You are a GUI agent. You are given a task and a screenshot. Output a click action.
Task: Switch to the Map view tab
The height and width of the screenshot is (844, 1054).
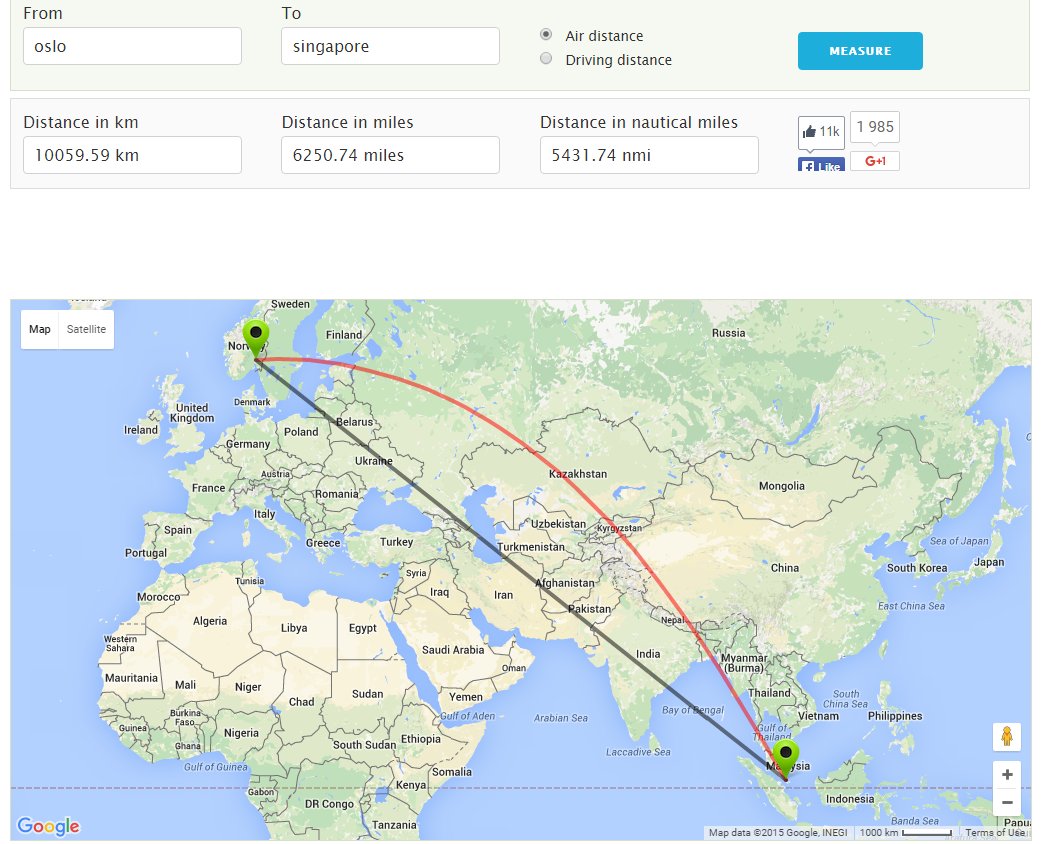pyautogui.click(x=40, y=329)
